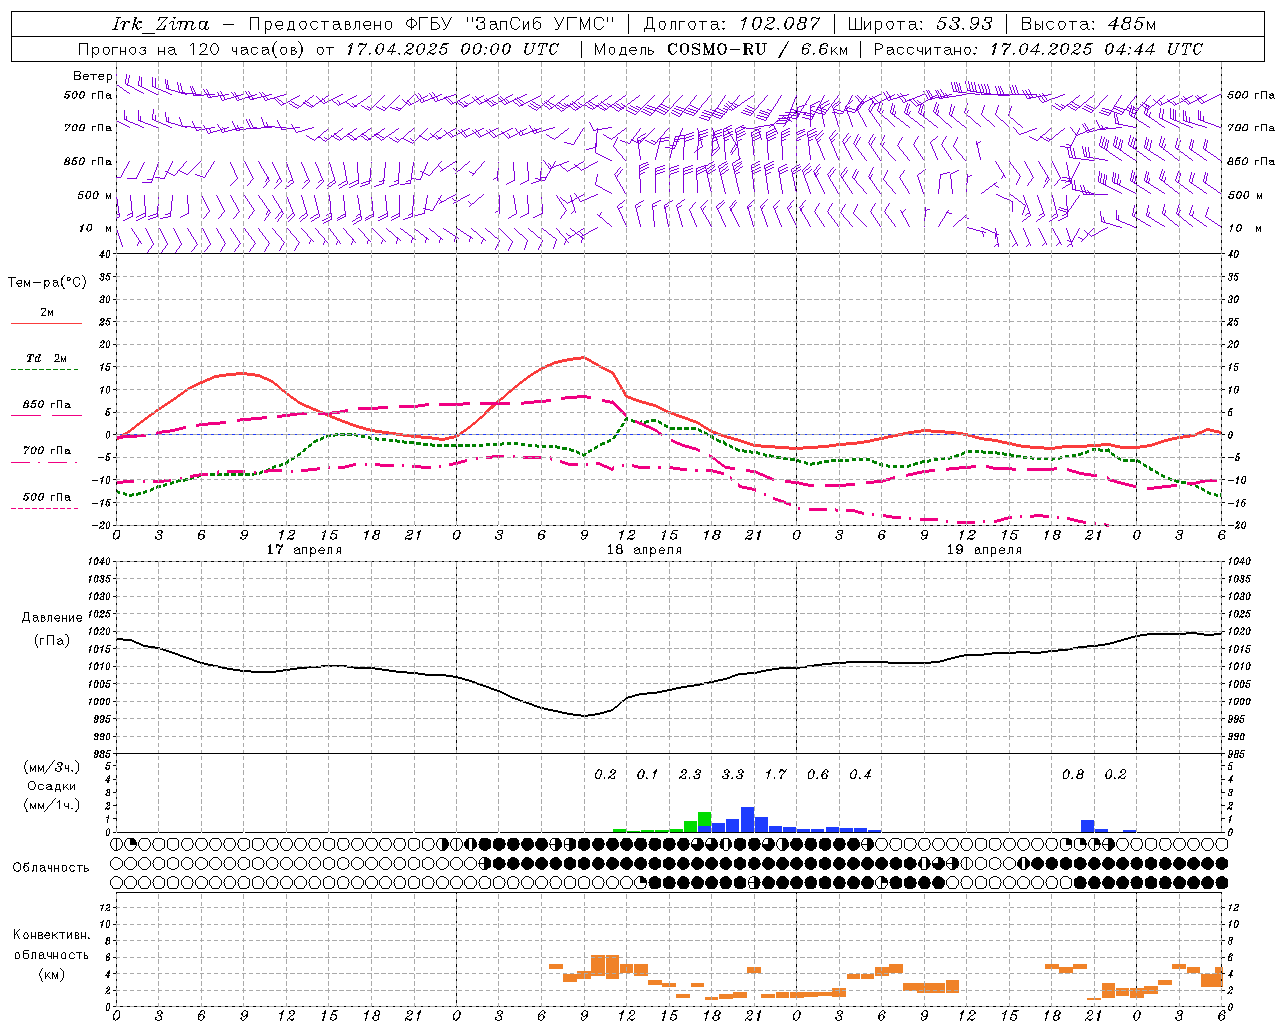Image resolution: width=1280 pixels, height=1024 pixels.
Task: Click the 700 гПа entry in temperature legend
Action: click(47, 451)
